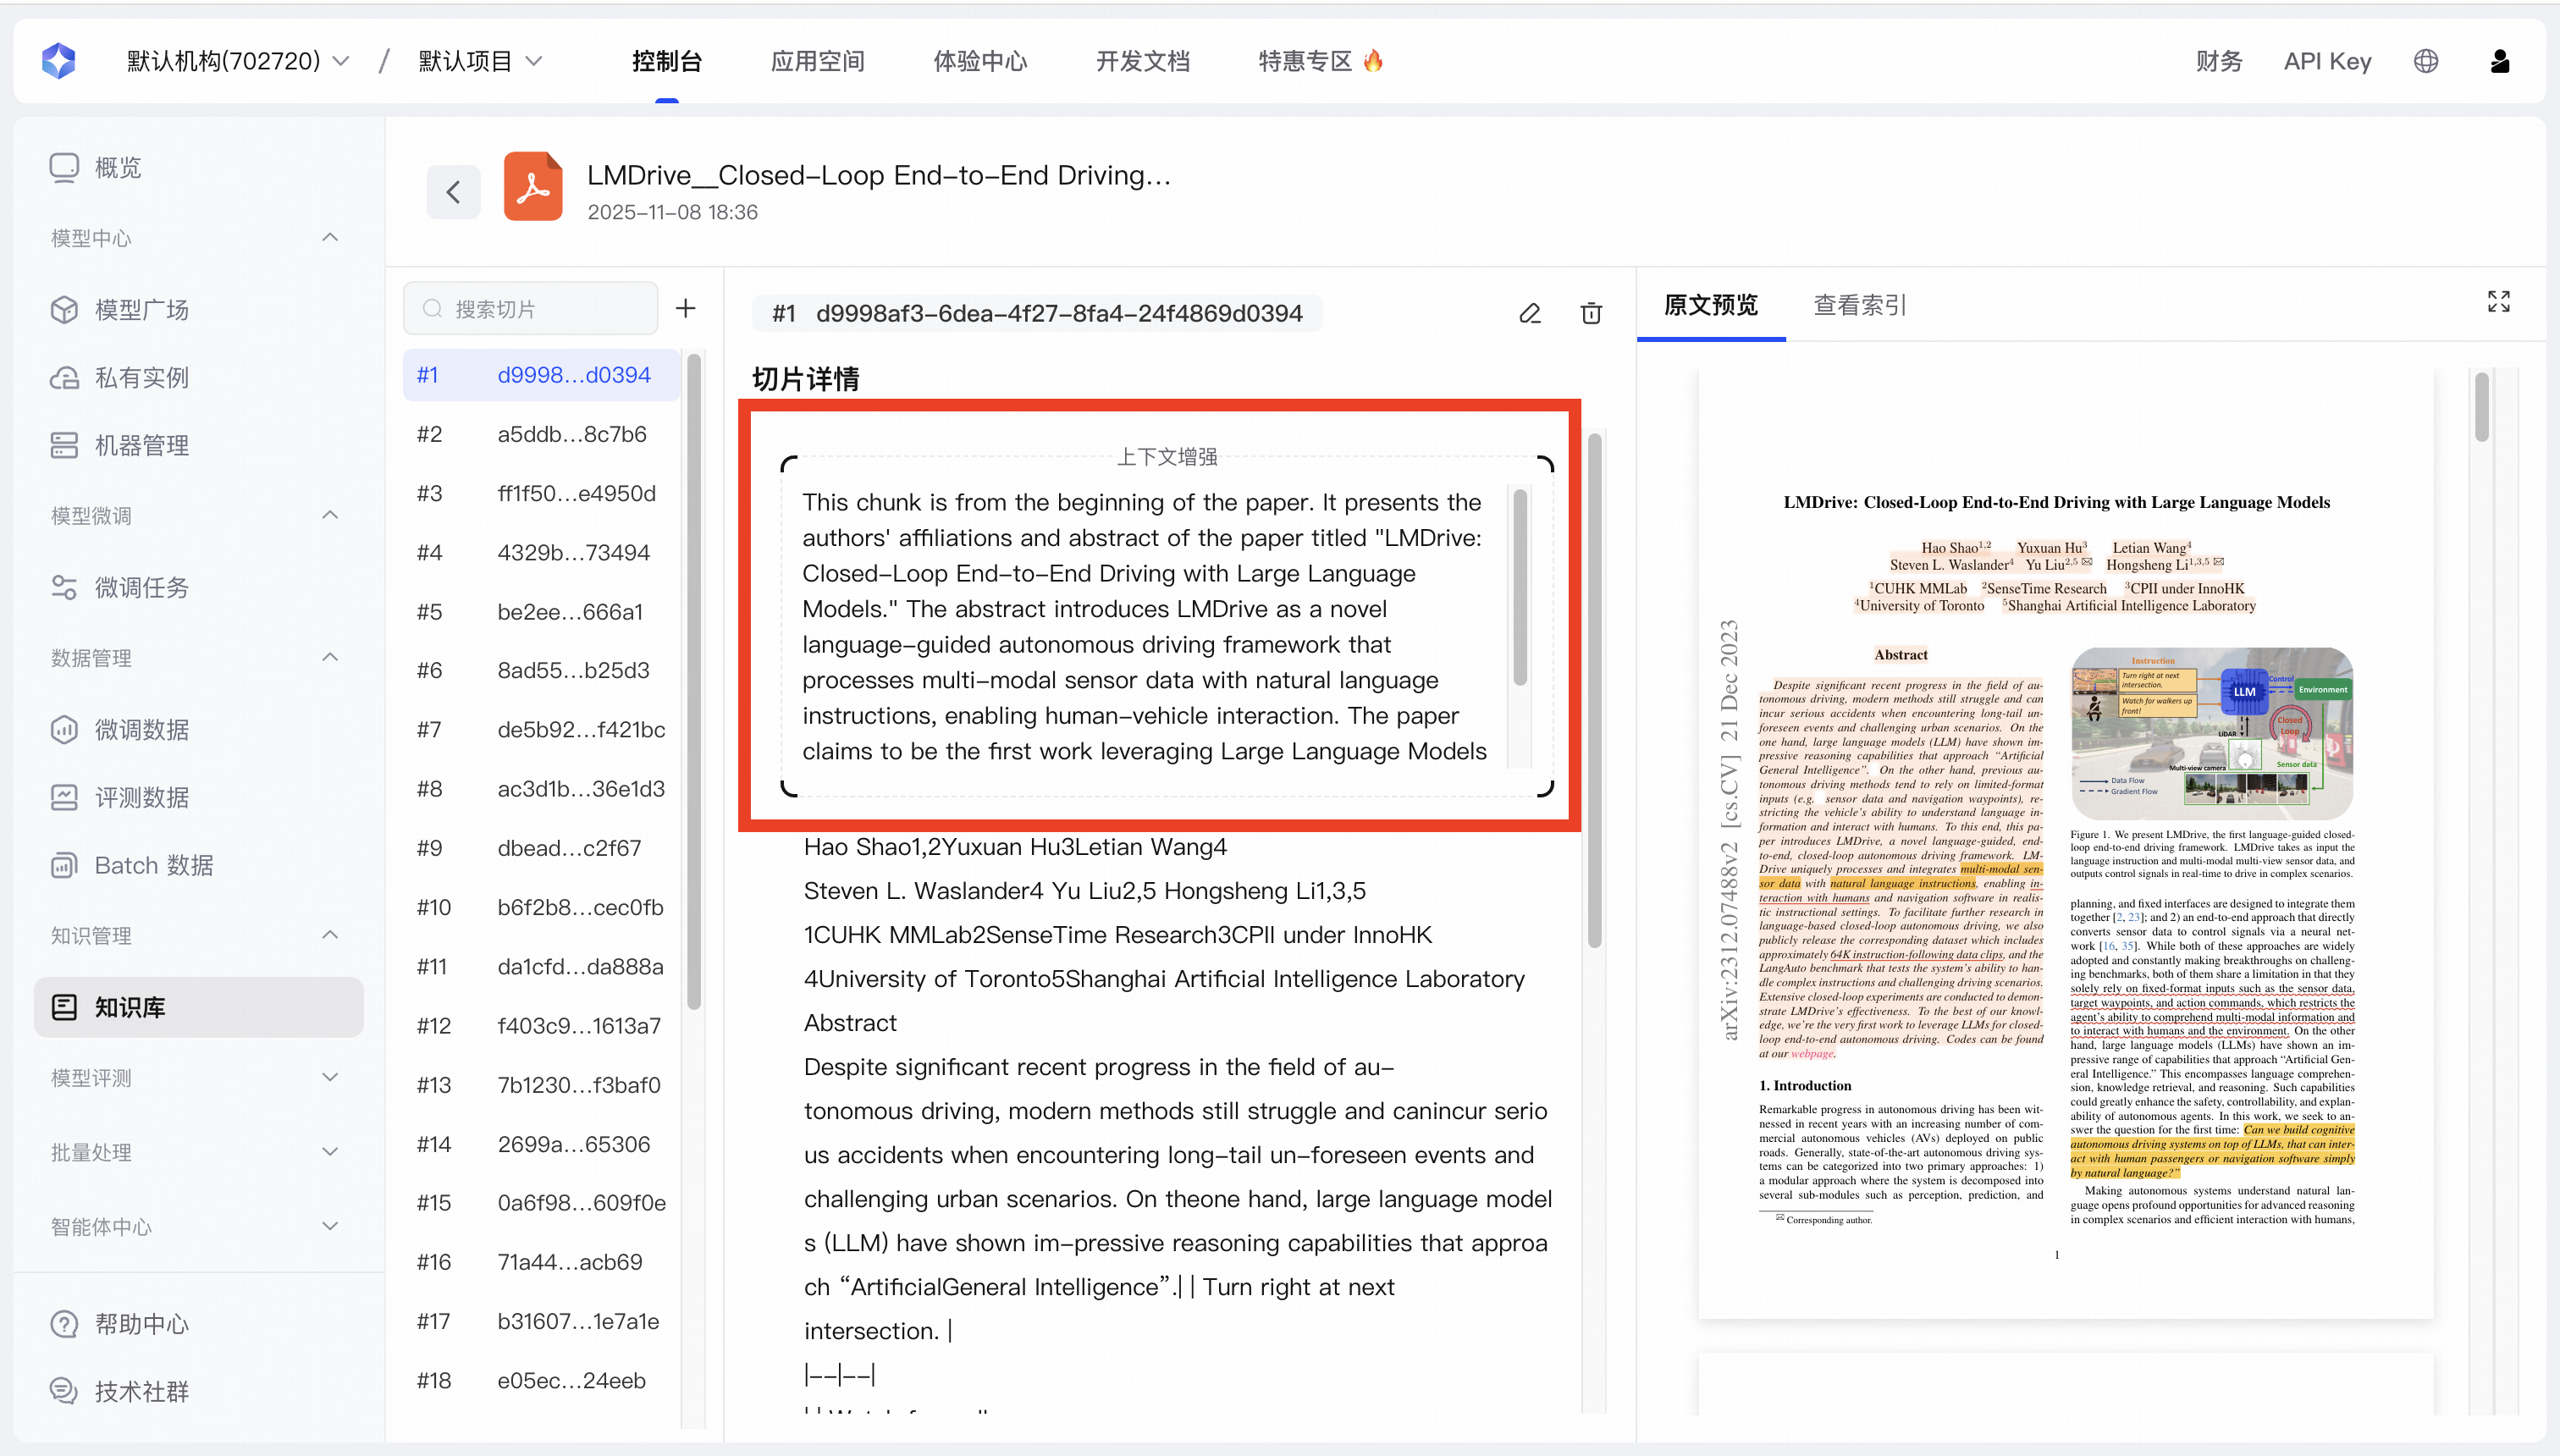This screenshot has width=2560, height=1456.
Task: Click the platform logo icon
Action: [x=59, y=61]
